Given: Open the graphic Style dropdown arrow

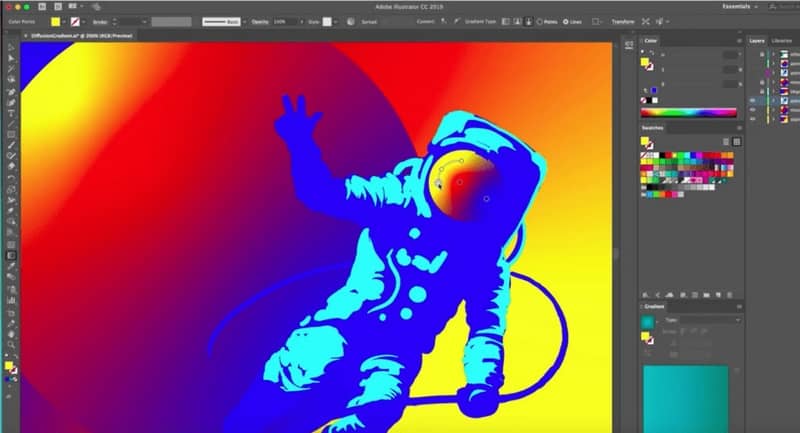Looking at the screenshot, I should (336, 22).
